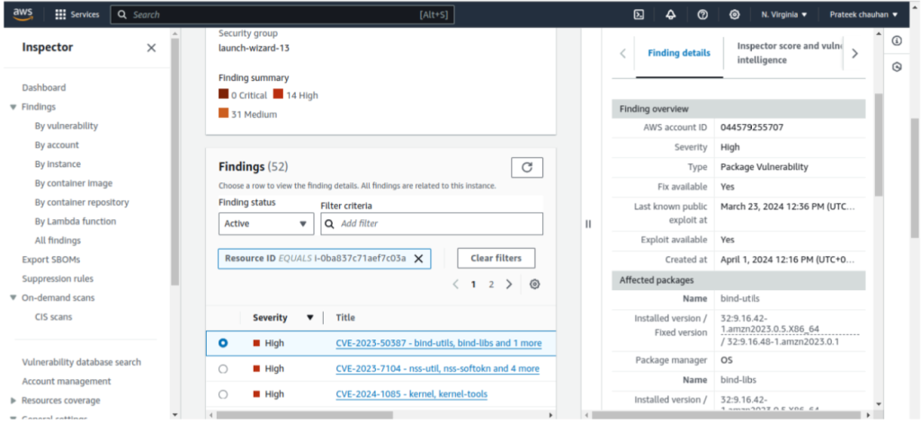The width and height of the screenshot is (921, 423).
Task: Show more detail tabs with right chevron
Action: (x=855, y=53)
